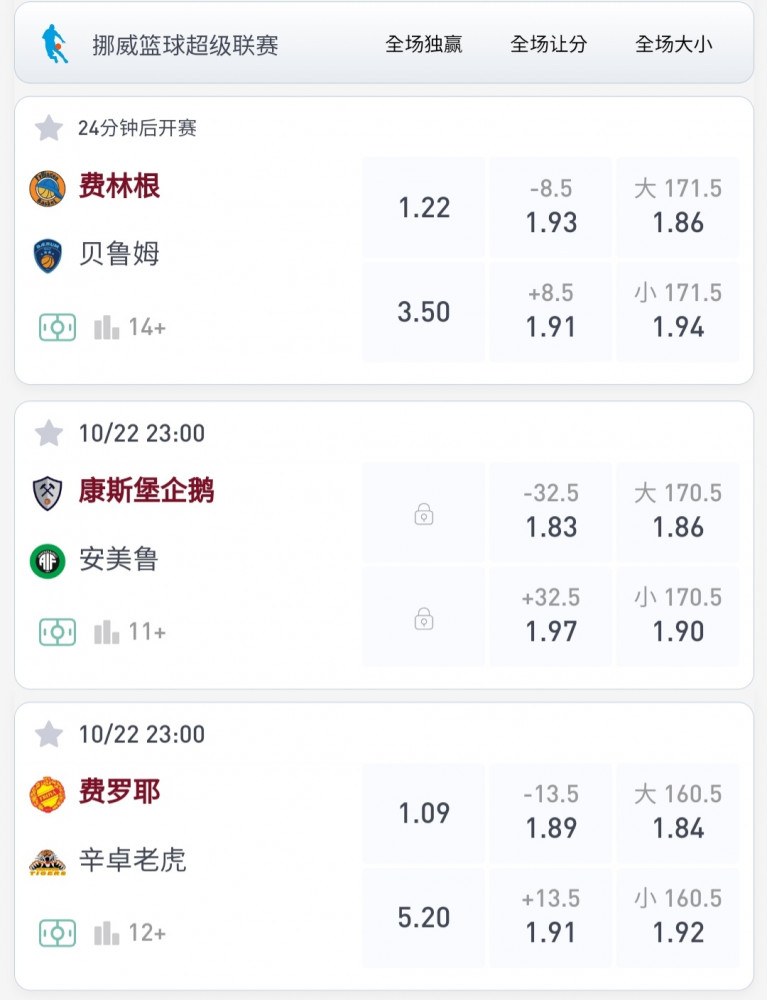
Task: Favorite the 费林根 vs 贝鲁姆 match star
Action: click(48, 128)
